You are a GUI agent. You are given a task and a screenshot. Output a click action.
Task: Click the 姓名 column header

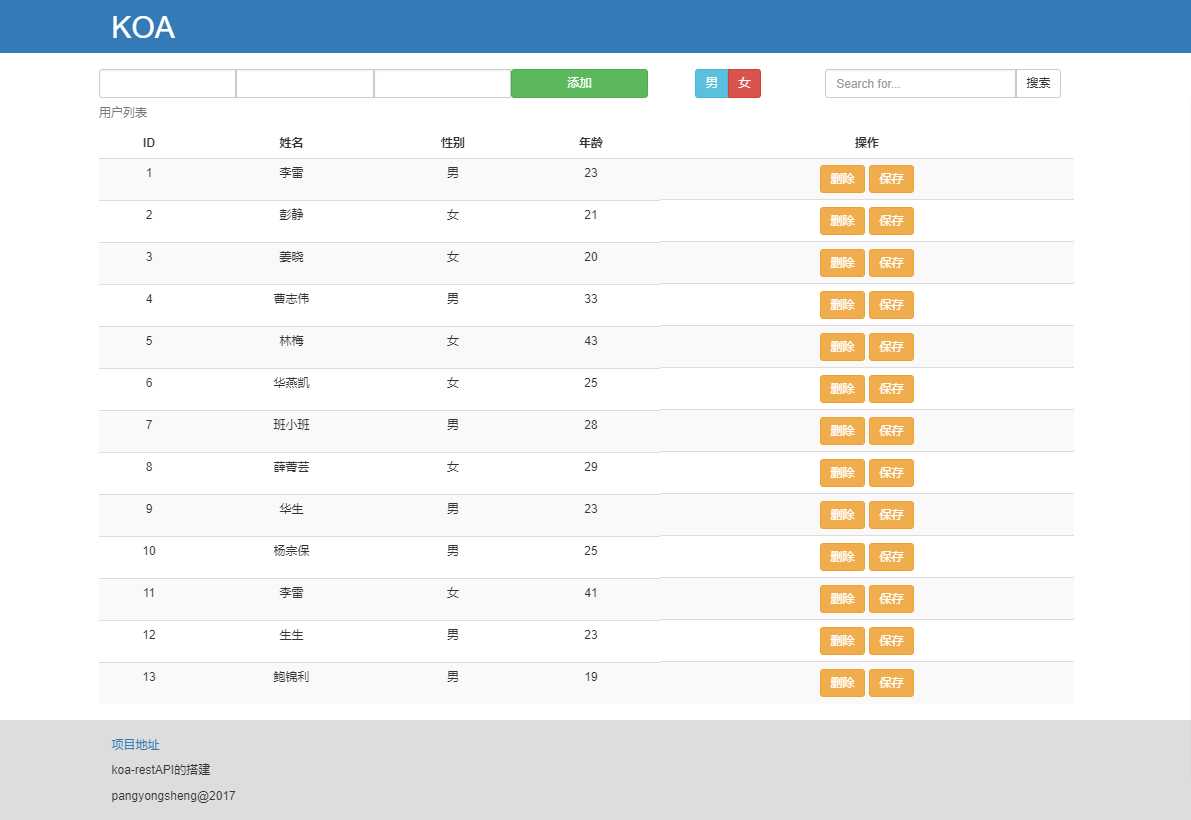(x=291, y=143)
